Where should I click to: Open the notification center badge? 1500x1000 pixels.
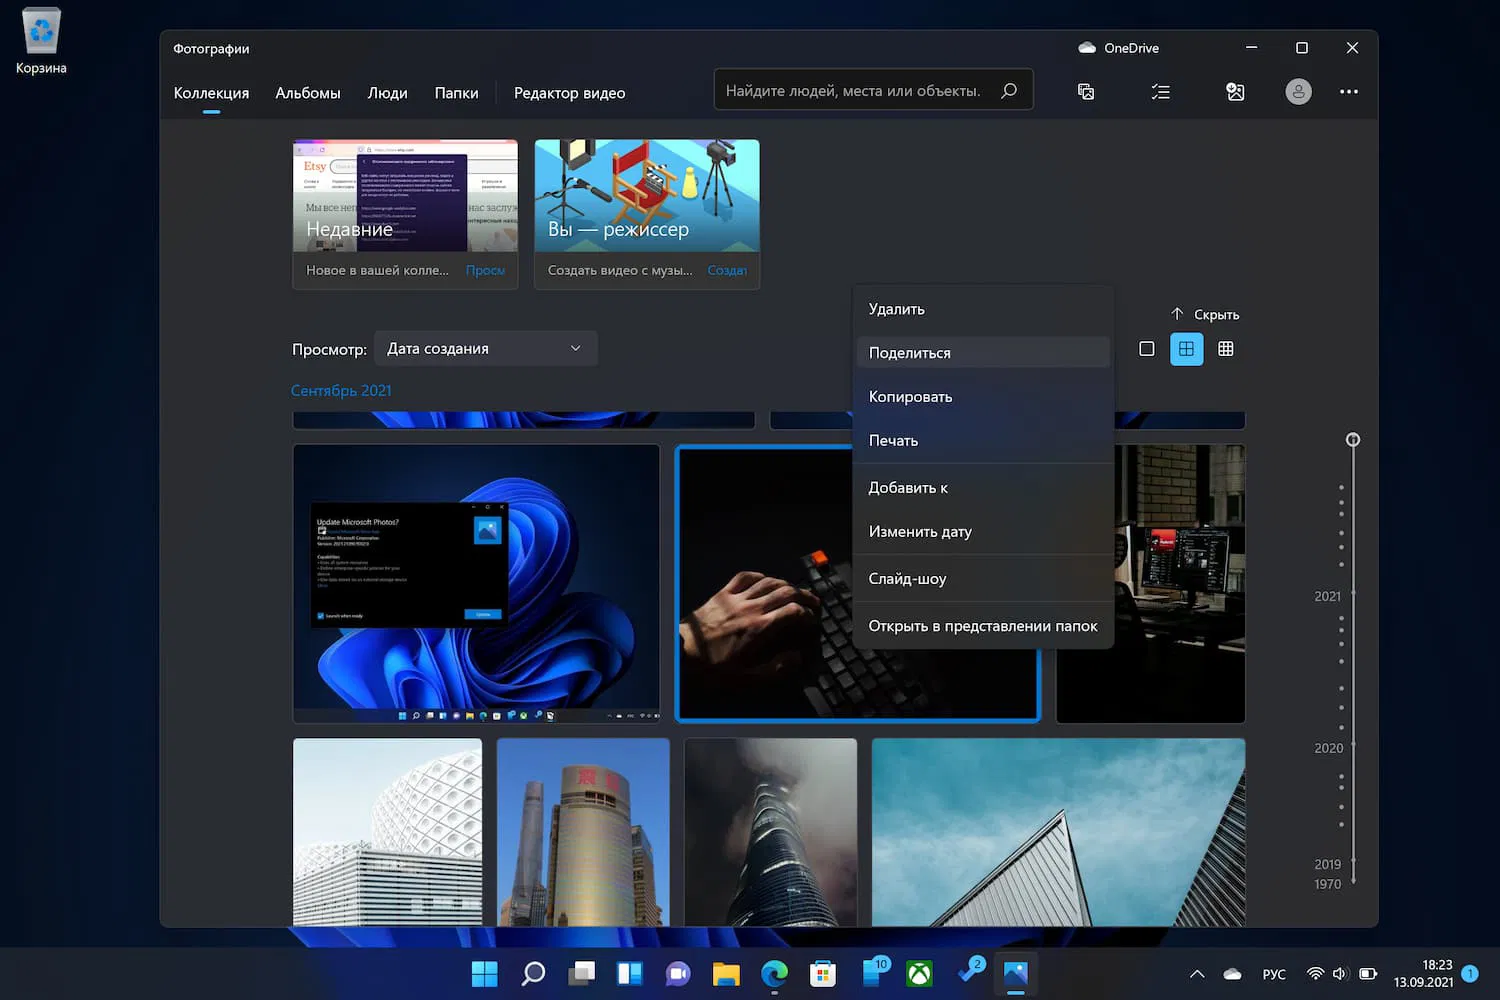(1470, 973)
